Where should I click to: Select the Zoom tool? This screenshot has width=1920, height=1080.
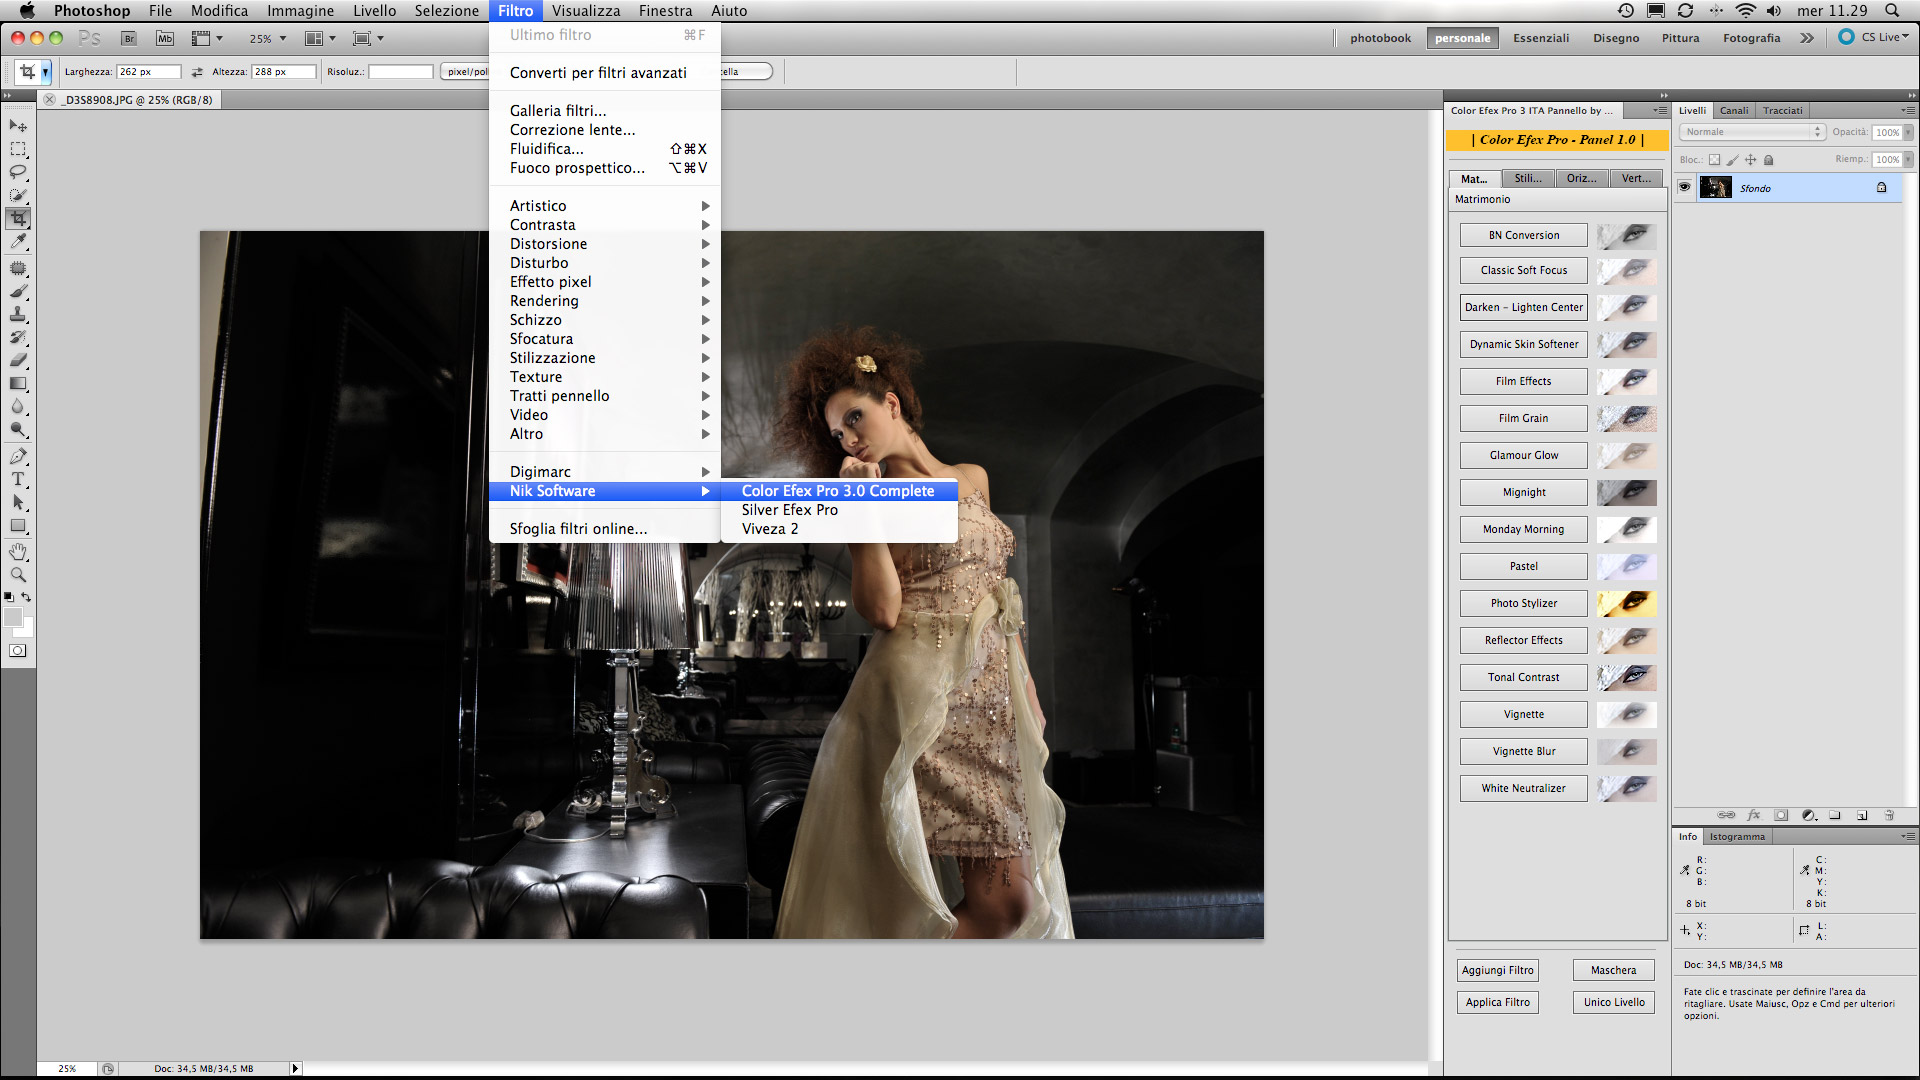18,575
